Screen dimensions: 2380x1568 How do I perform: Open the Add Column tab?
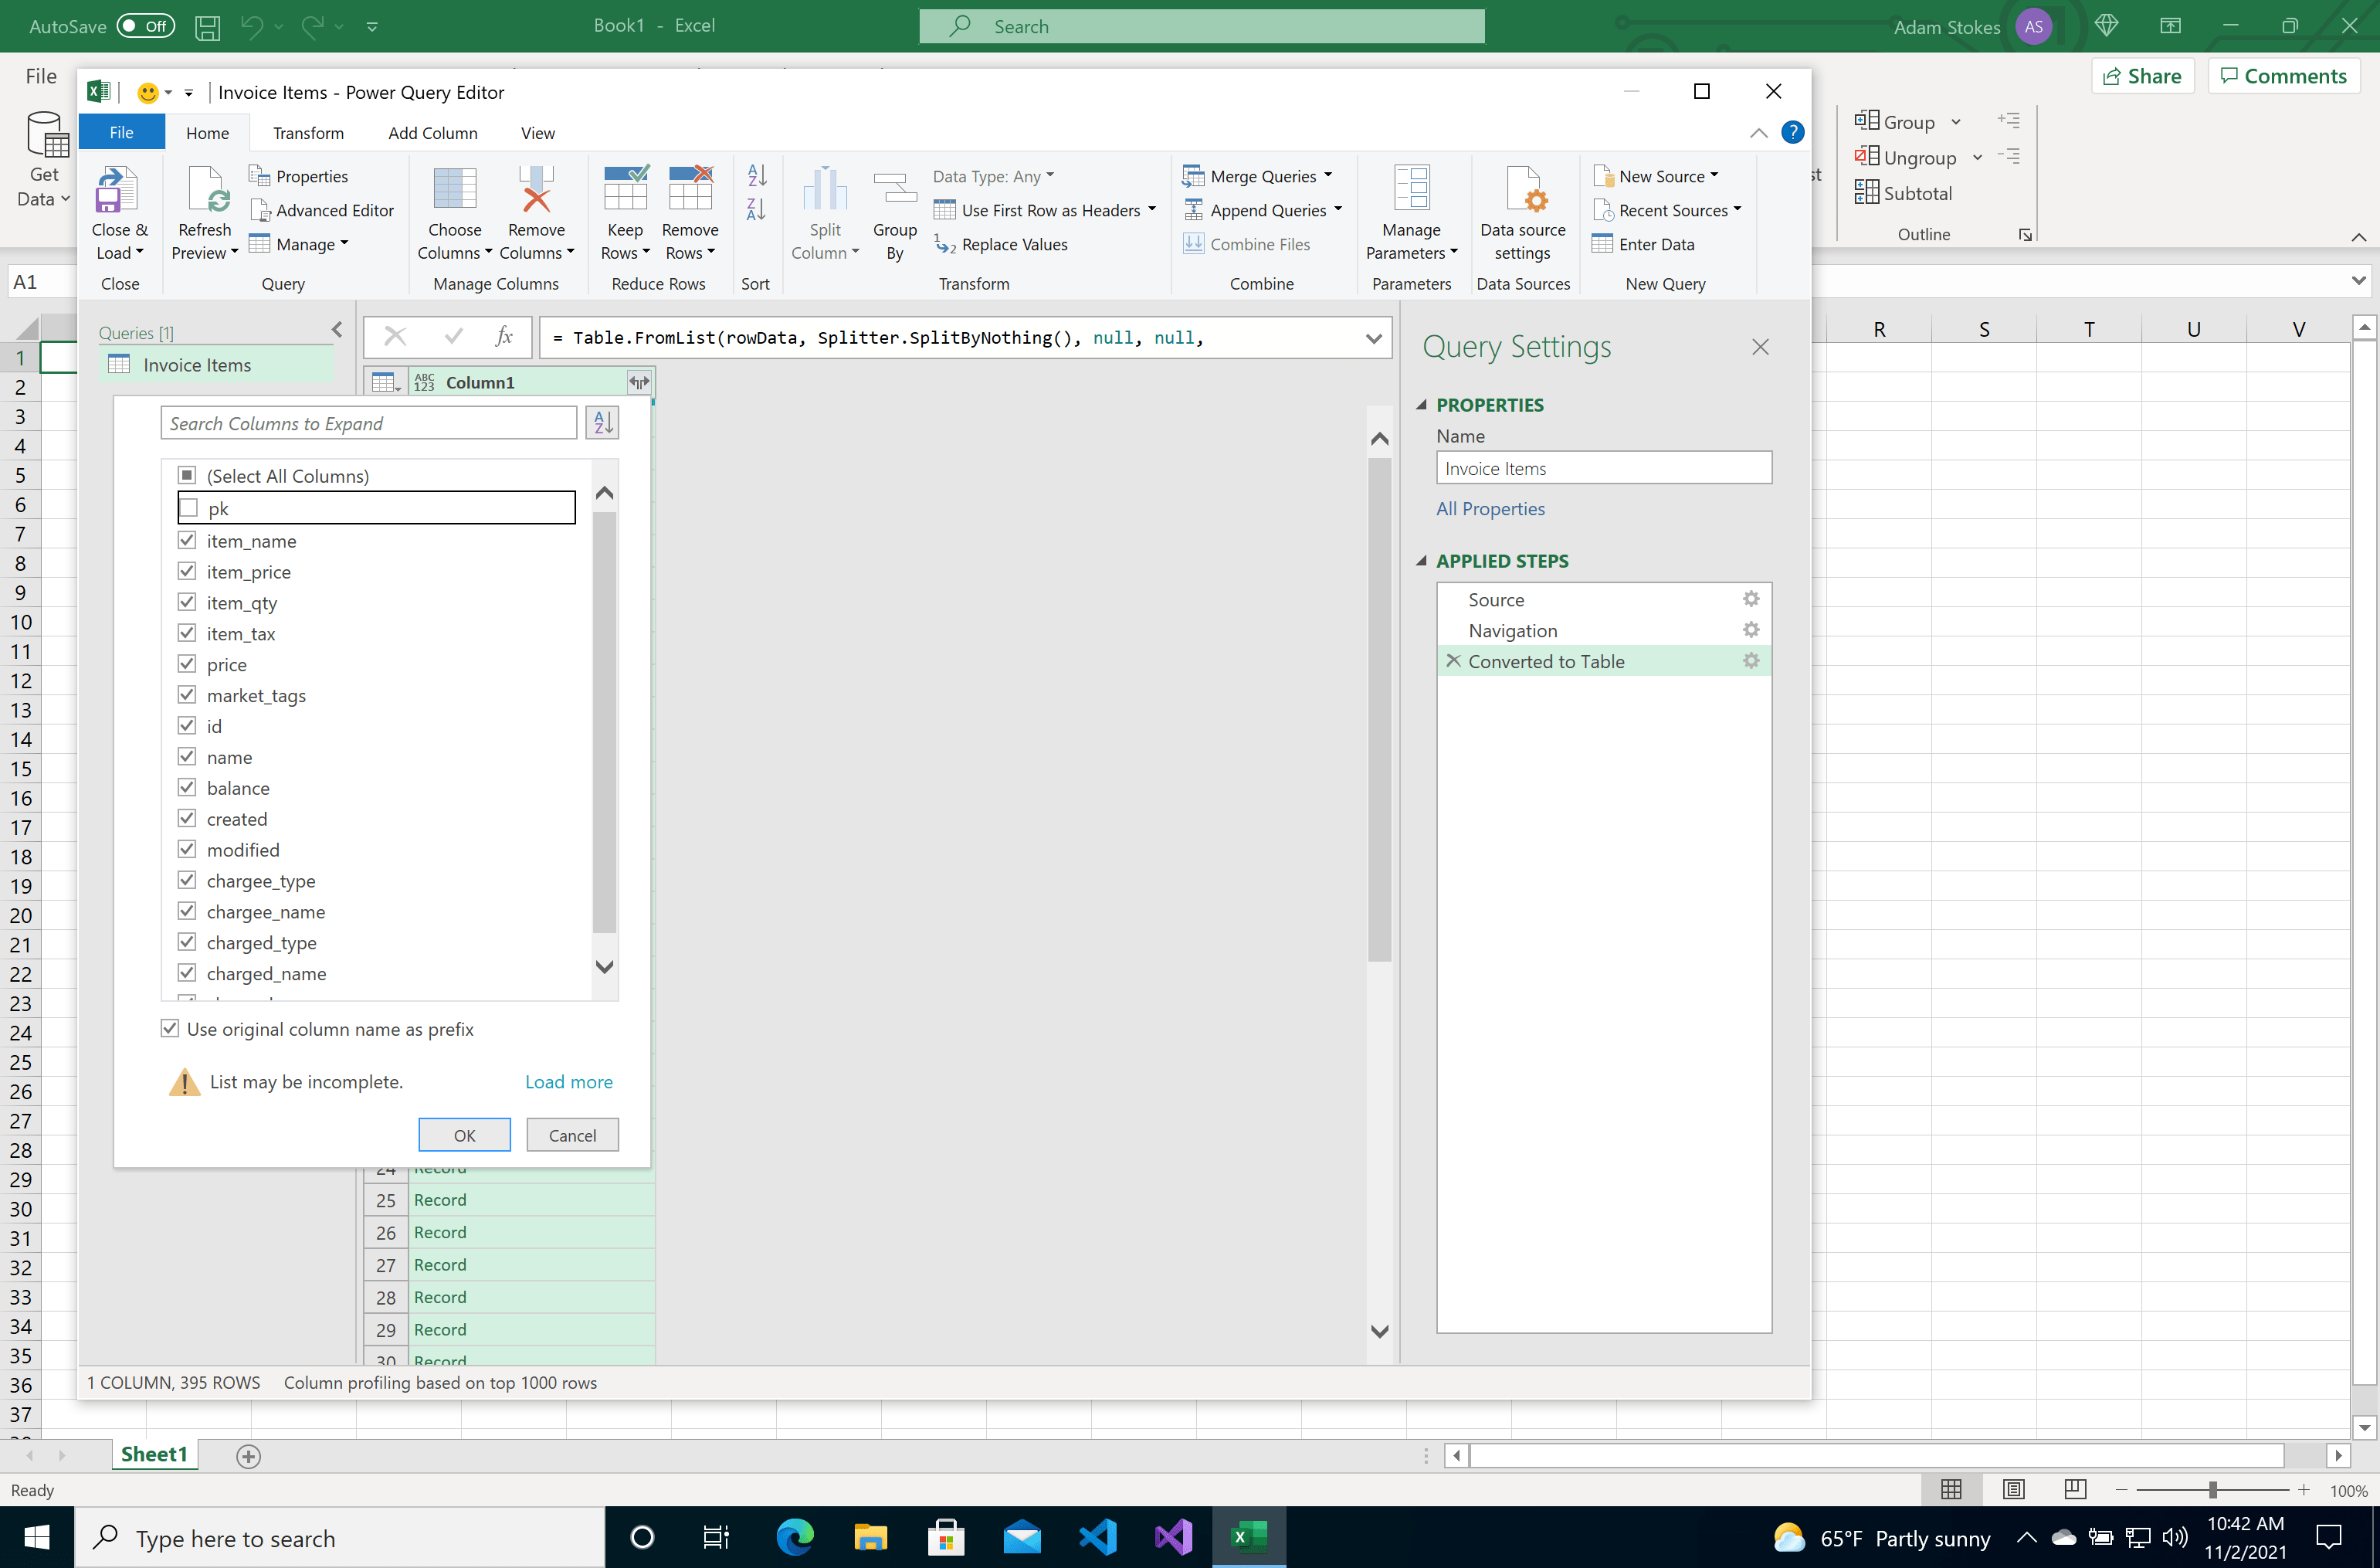[432, 132]
